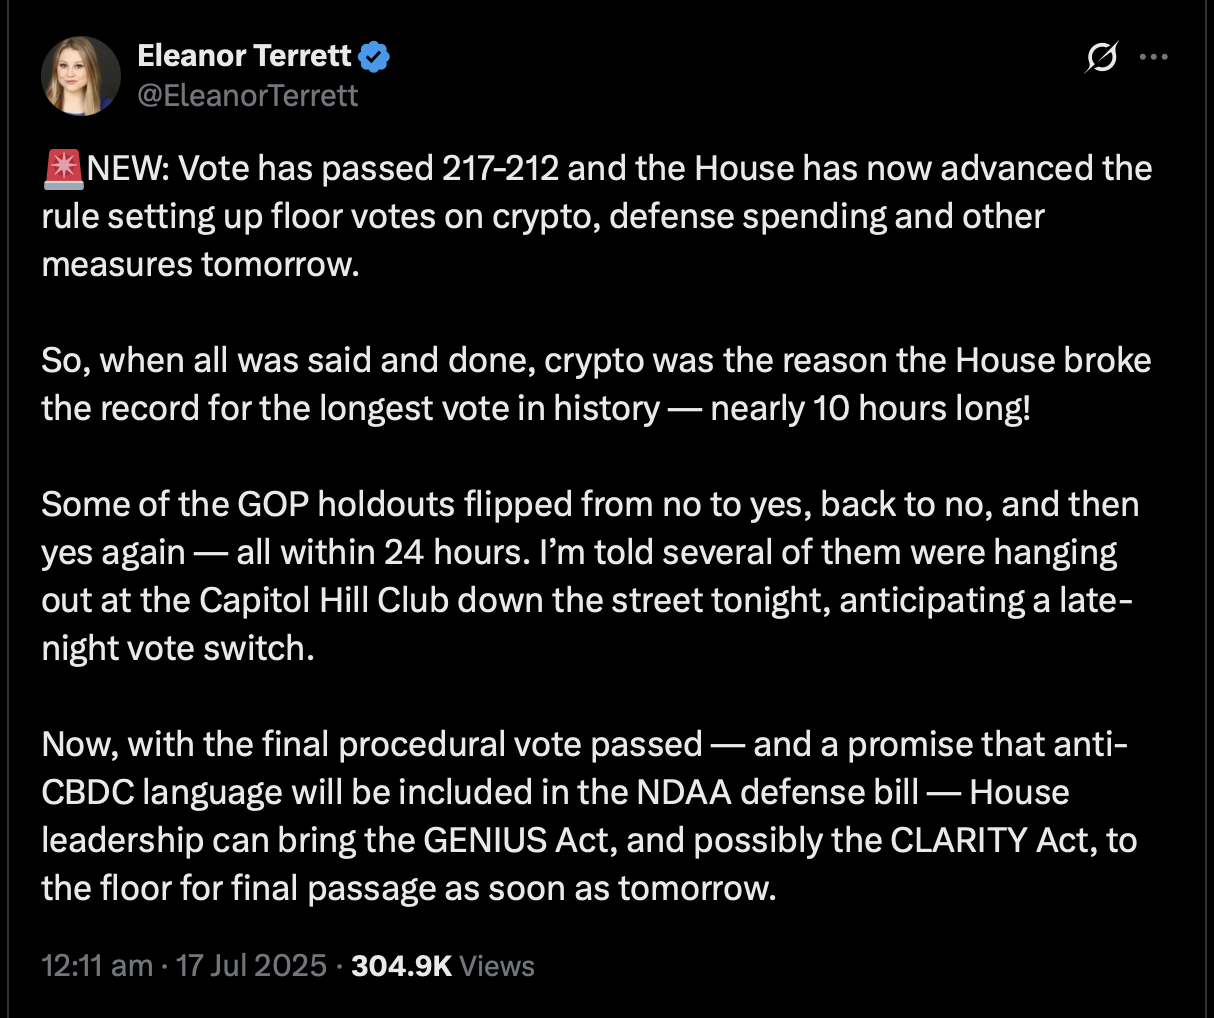Click Eleanor Terrett's profile avatar photo
The width and height of the screenshot is (1214, 1018).
pyautogui.click(x=81, y=76)
